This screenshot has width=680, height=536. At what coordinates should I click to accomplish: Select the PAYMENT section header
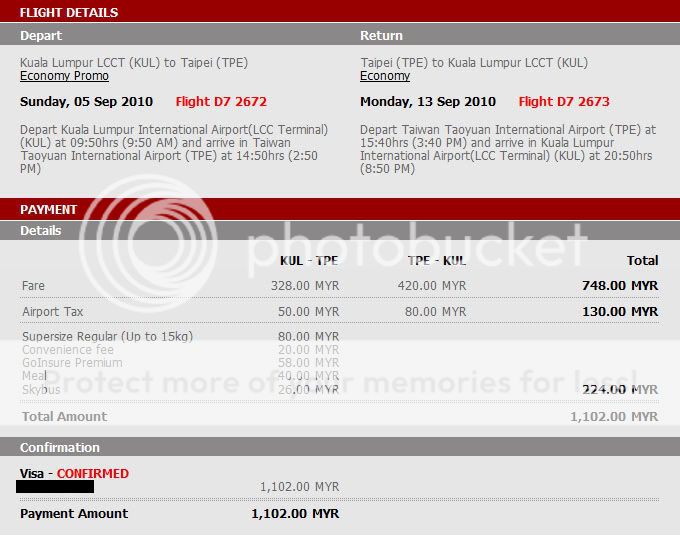click(49, 209)
